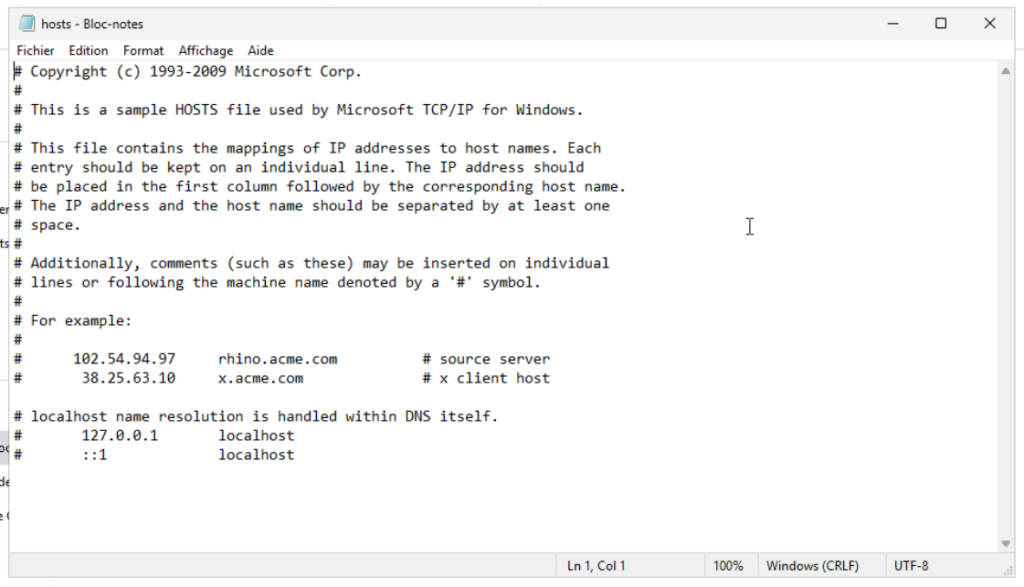Image resolution: width=1024 pixels, height=587 pixels.
Task: Open the Format menu
Action: pyautogui.click(x=143, y=51)
